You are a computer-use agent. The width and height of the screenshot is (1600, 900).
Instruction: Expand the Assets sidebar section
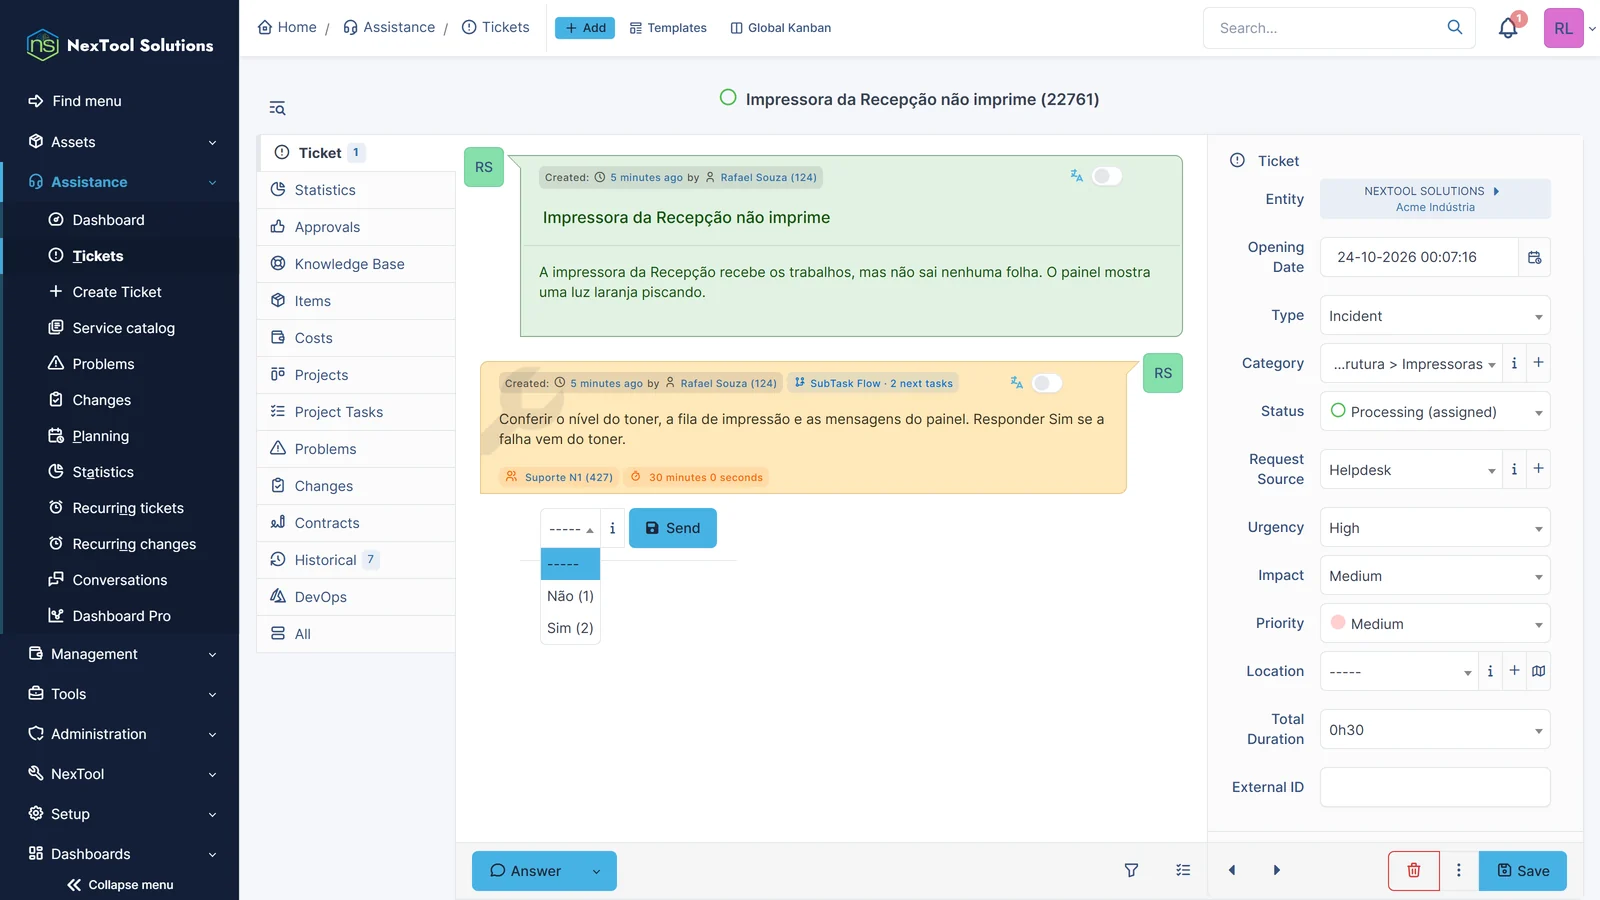point(120,142)
